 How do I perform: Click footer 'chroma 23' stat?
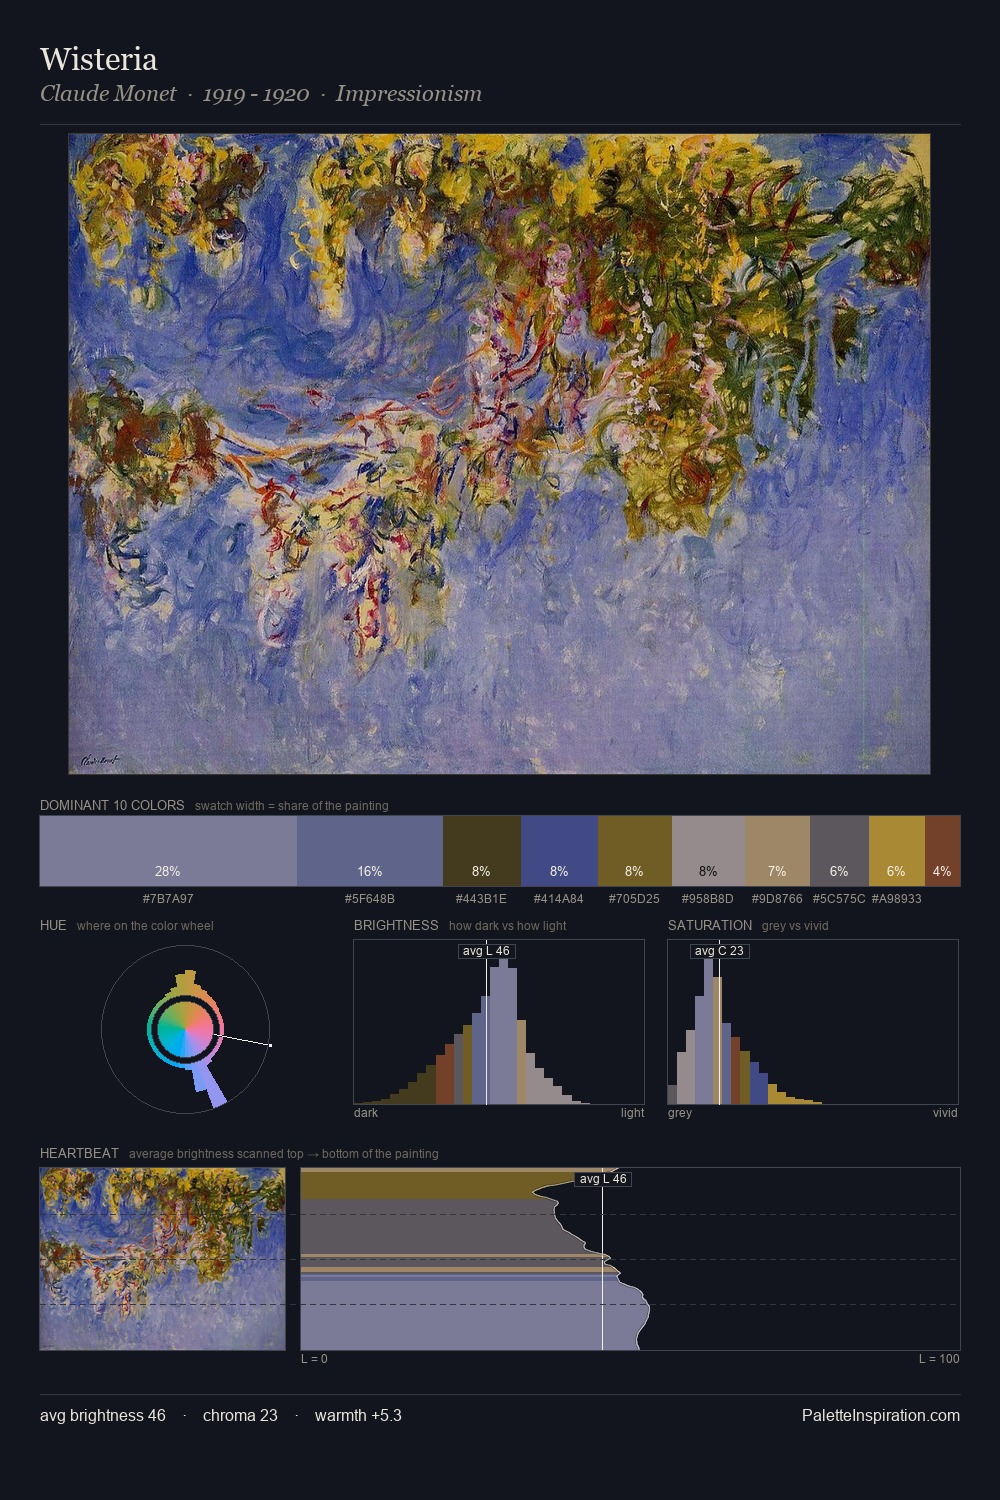tap(240, 1415)
